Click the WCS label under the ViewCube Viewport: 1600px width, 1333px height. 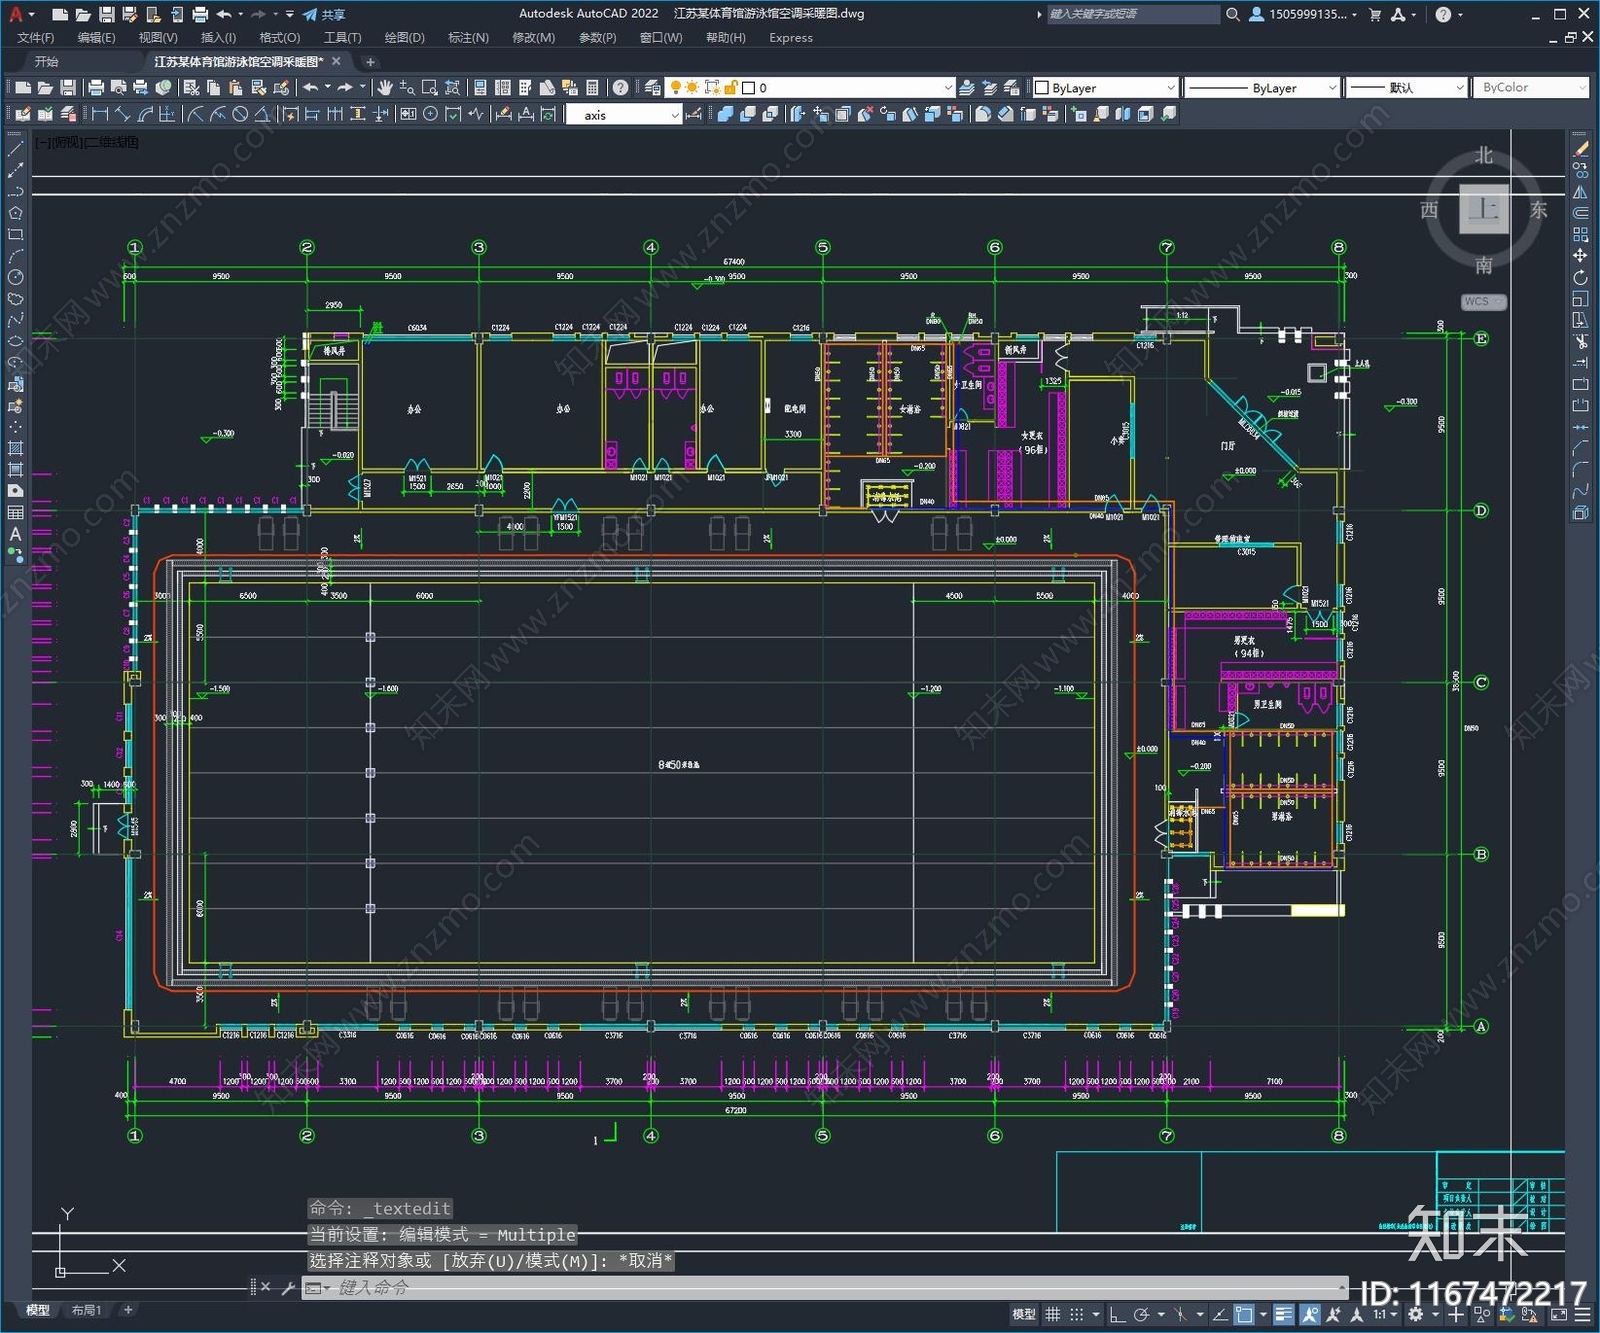point(1477,302)
